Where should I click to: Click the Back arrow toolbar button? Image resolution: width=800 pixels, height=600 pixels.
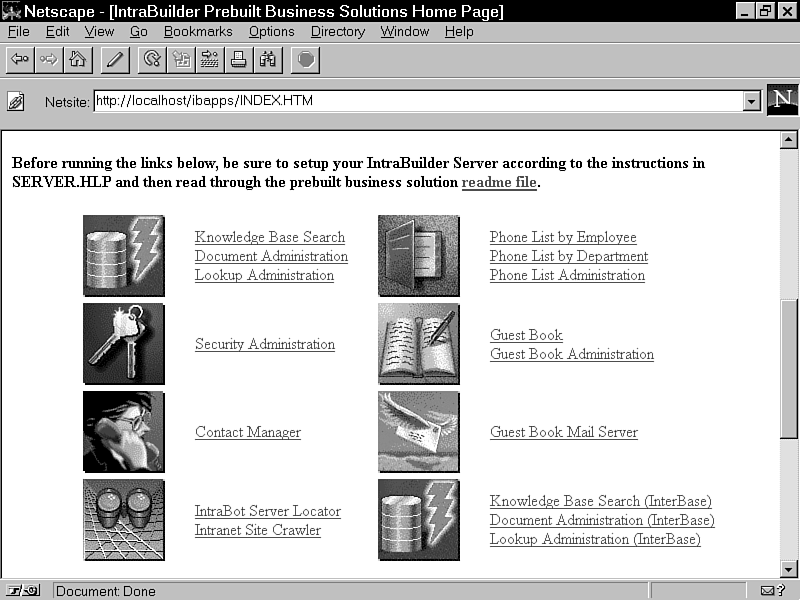20,60
